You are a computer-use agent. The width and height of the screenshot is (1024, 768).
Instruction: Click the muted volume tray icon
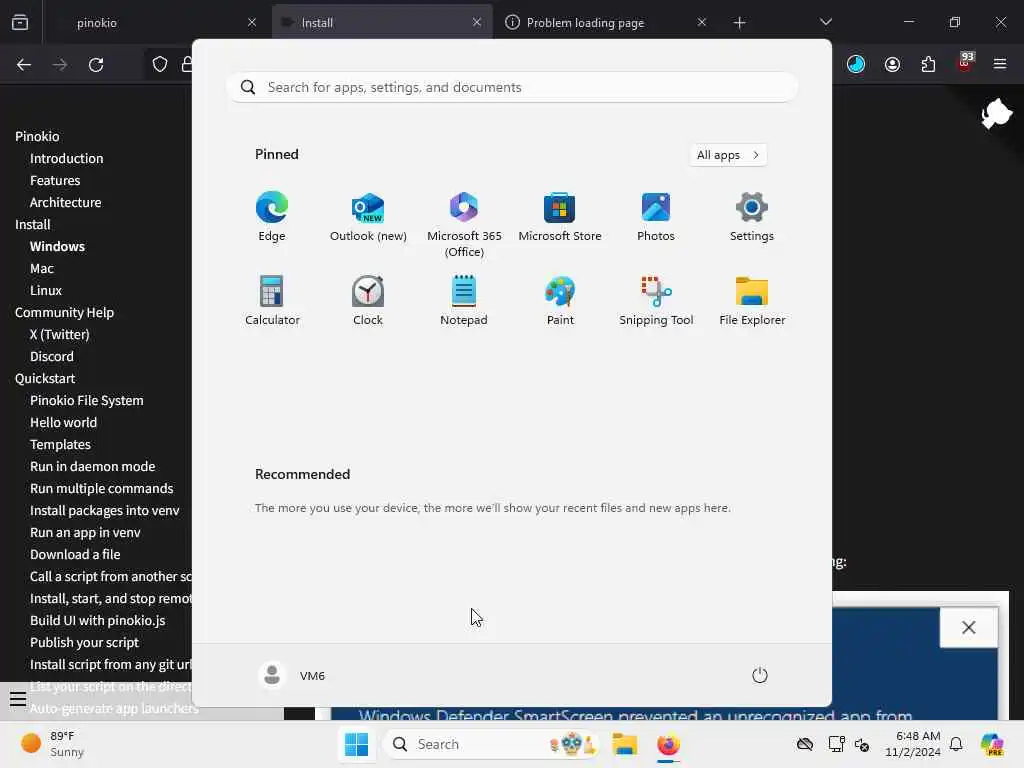[862, 744]
